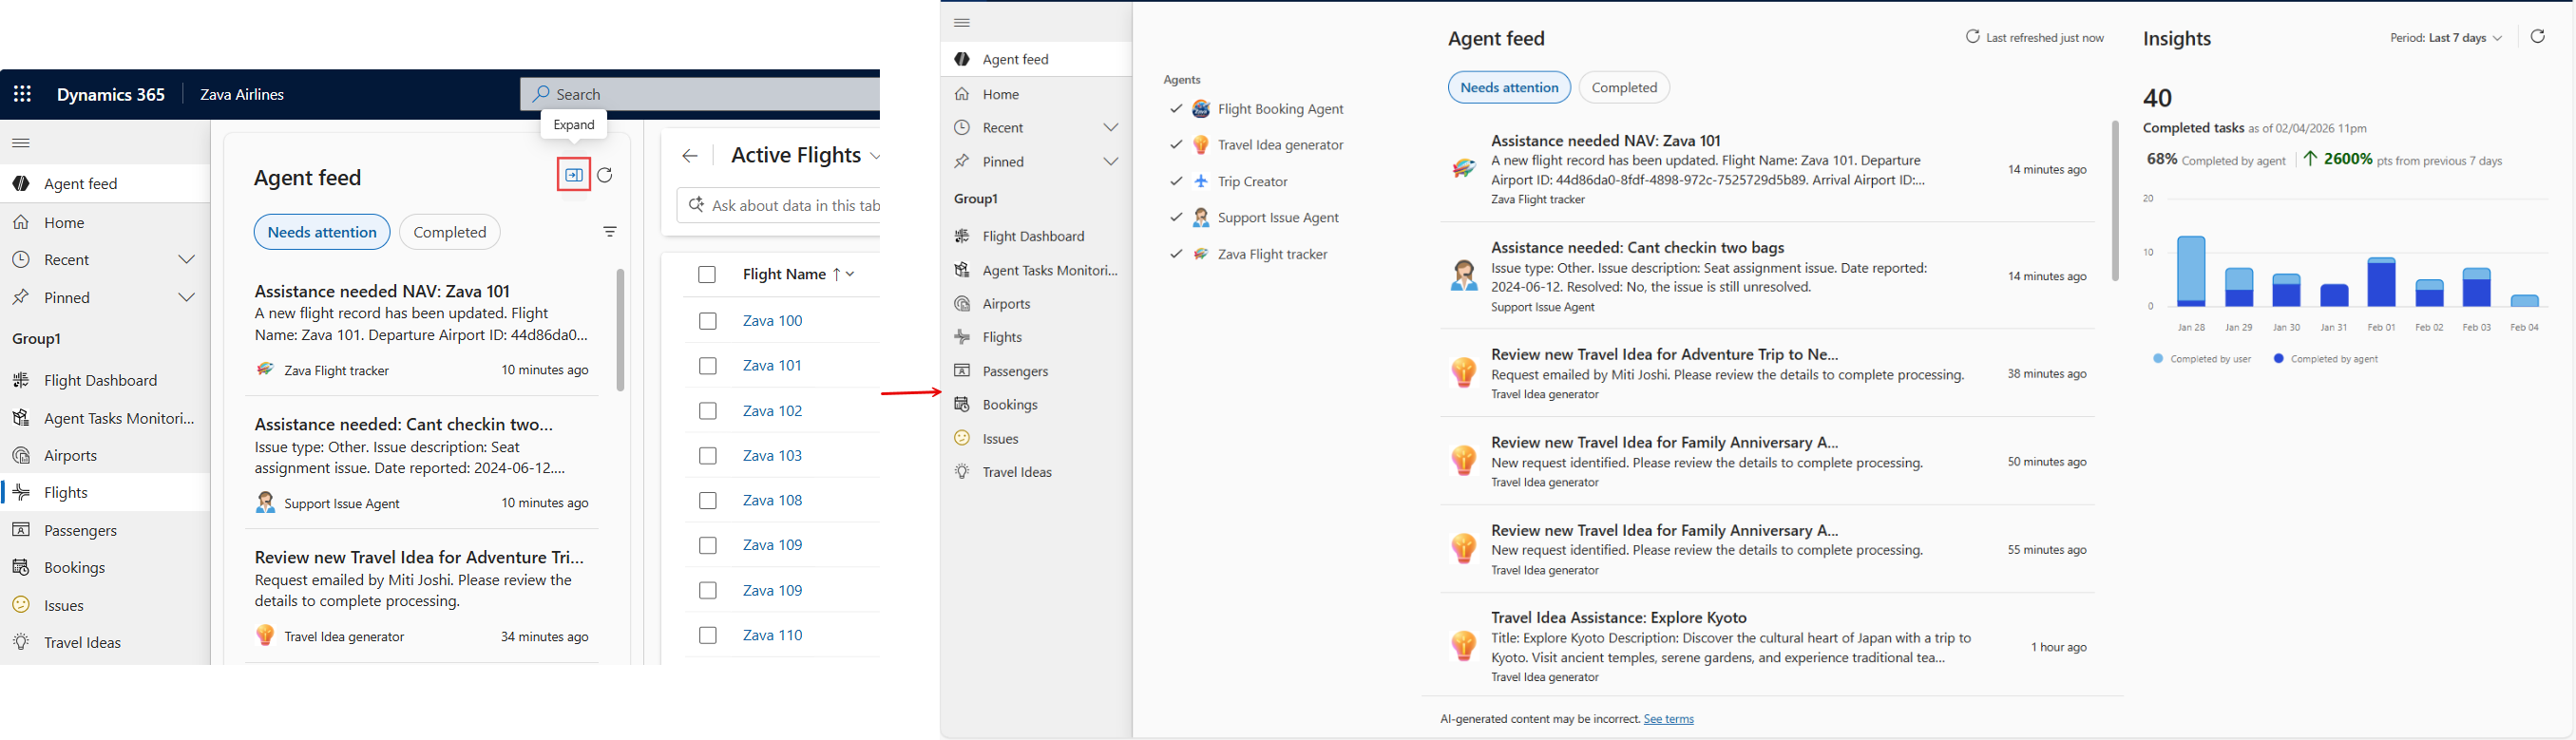This screenshot has height=740, width=2576.
Task: Open Flight Name column sort dropdown
Action: click(851, 274)
